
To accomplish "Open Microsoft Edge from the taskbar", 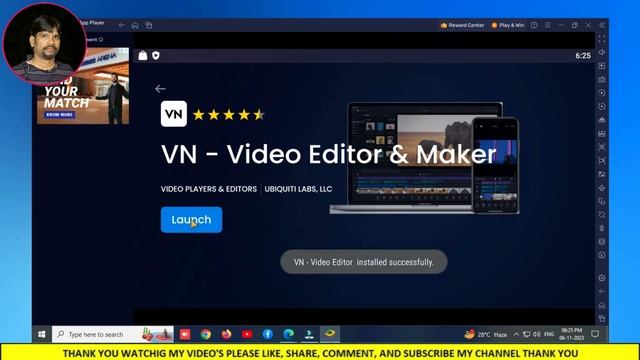I will click(x=289, y=334).
